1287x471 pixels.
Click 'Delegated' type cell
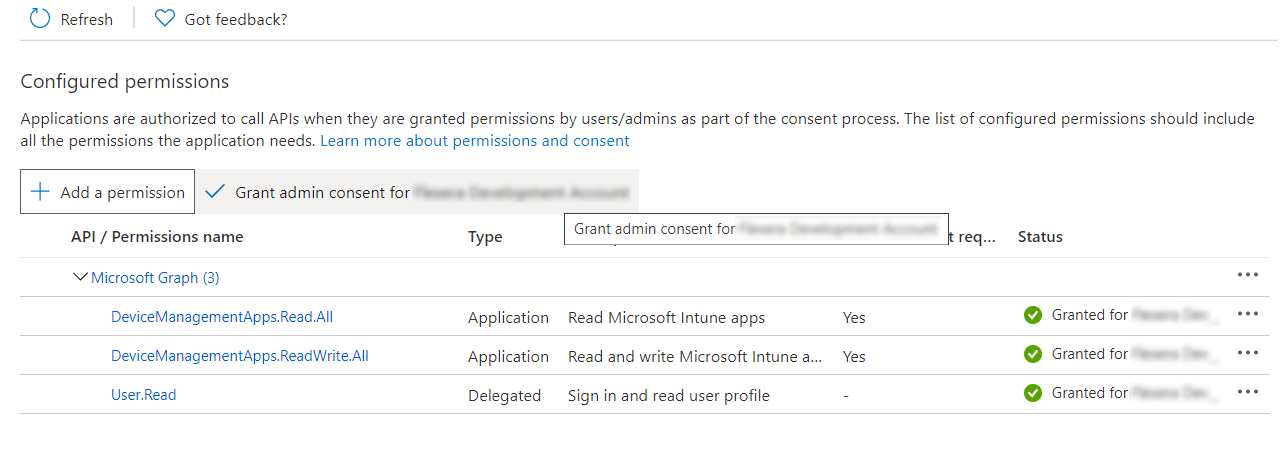pos(504,396)
